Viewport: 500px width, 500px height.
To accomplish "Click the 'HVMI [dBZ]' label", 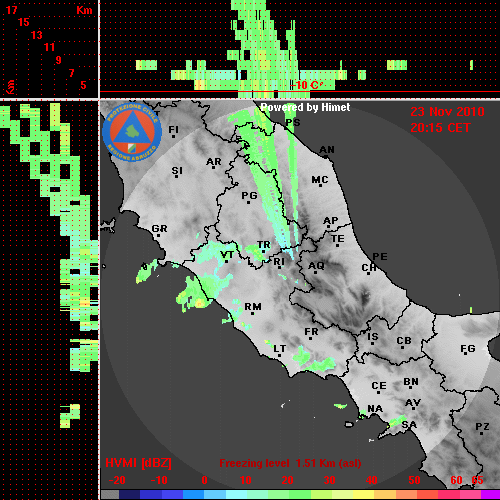I will coord(138,463).
